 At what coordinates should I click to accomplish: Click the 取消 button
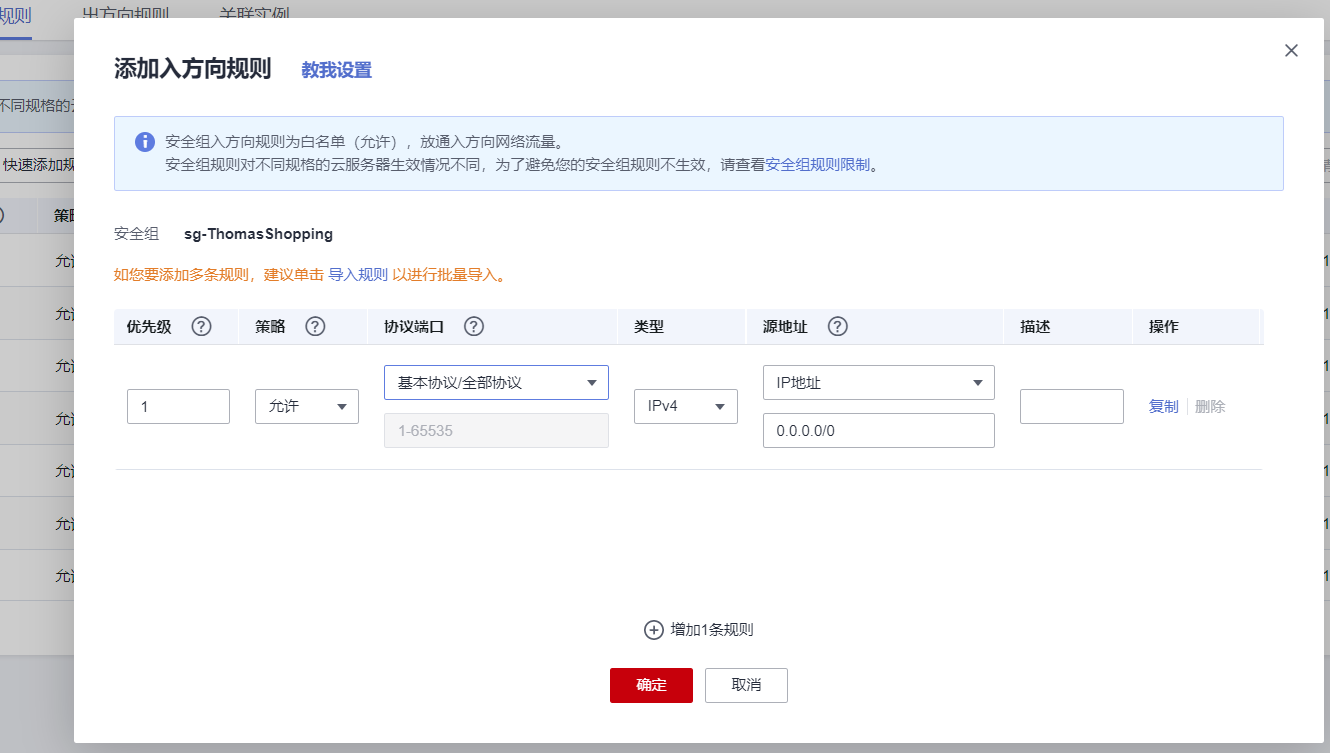(x=746, y=685)
